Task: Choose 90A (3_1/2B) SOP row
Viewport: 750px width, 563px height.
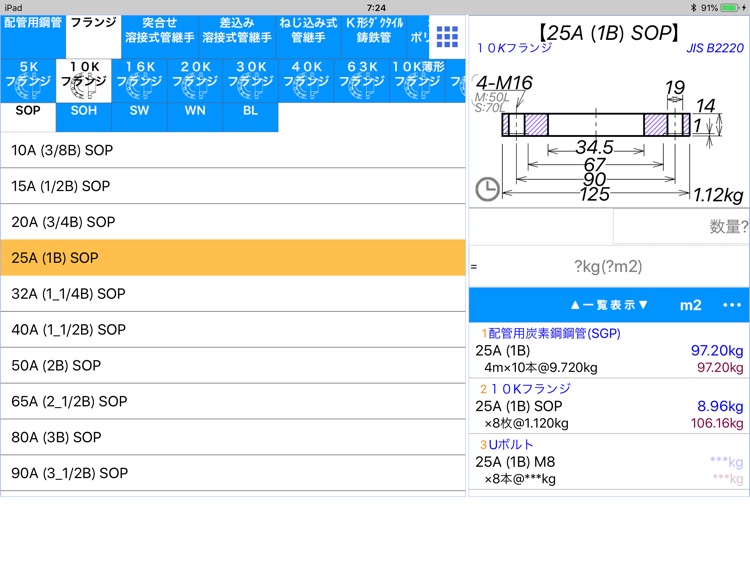Action: pyautogui.click(x=233, y=473)
